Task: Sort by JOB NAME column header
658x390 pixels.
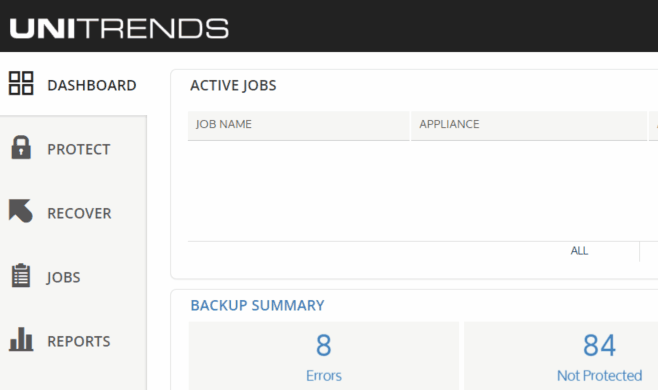Action: coord(298,126)
